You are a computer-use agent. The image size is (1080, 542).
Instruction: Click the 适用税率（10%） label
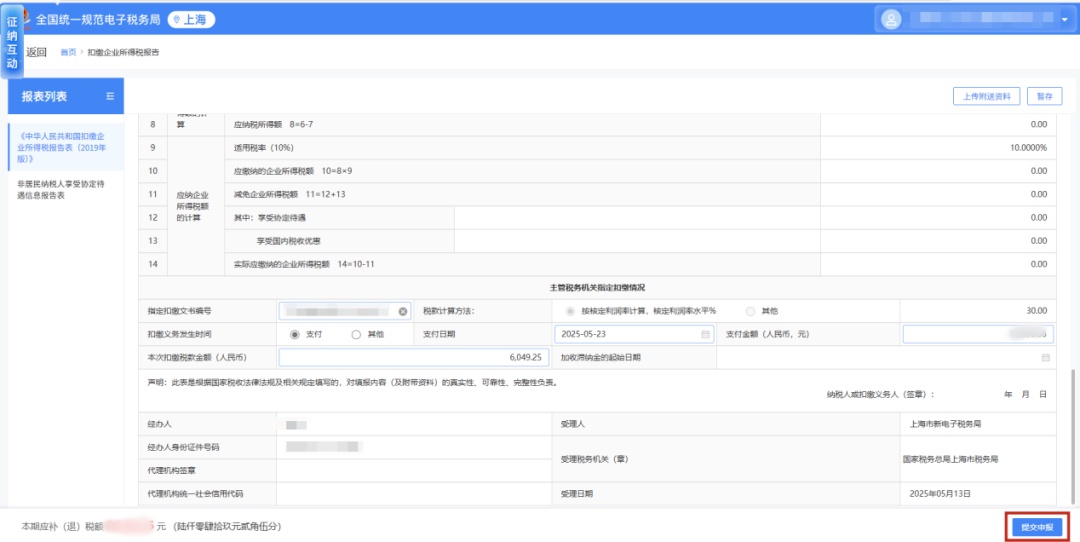[x=263, y=148]
